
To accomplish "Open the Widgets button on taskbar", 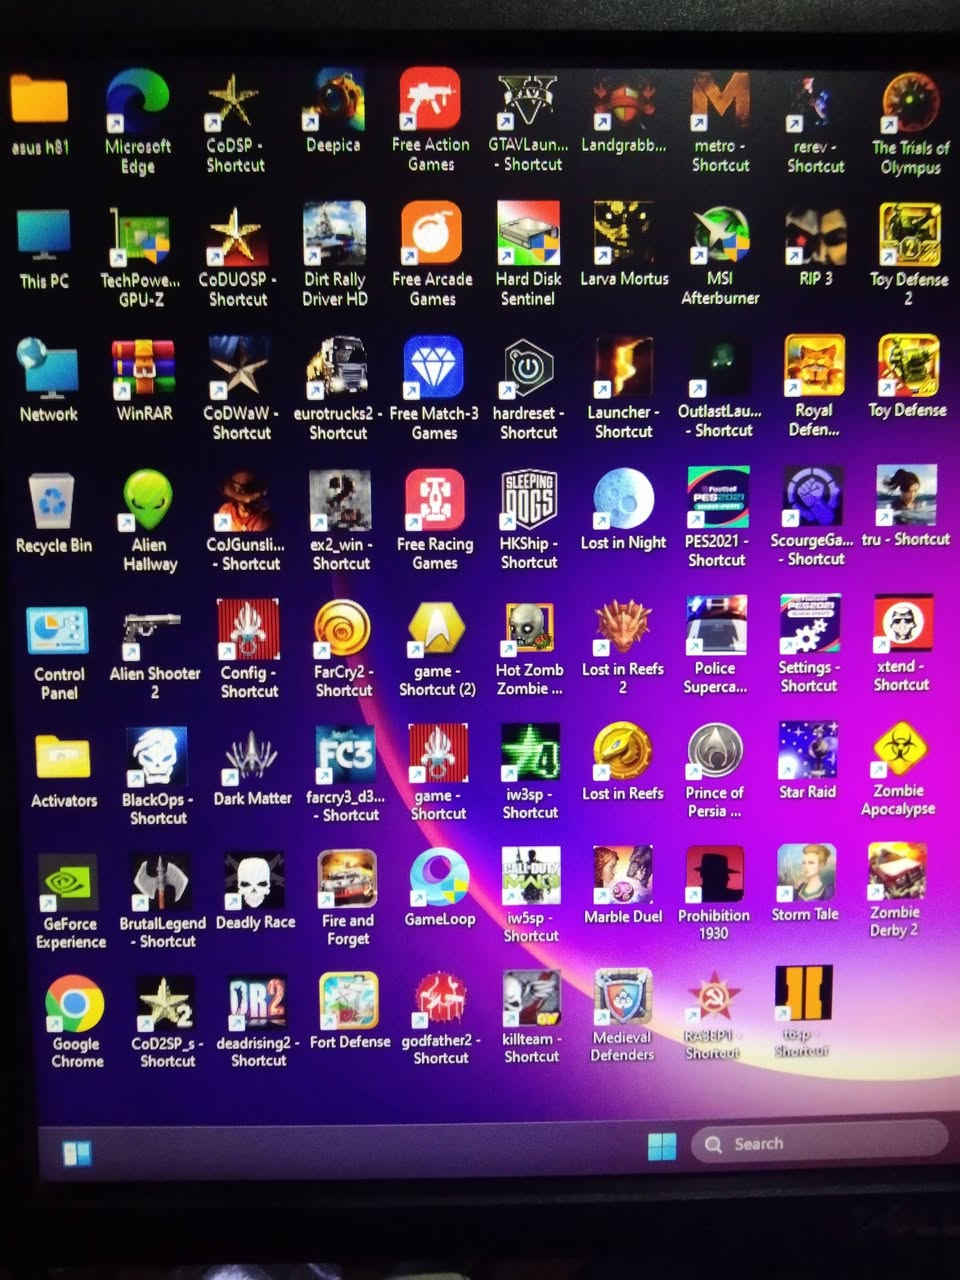I will click(77, 1153).
